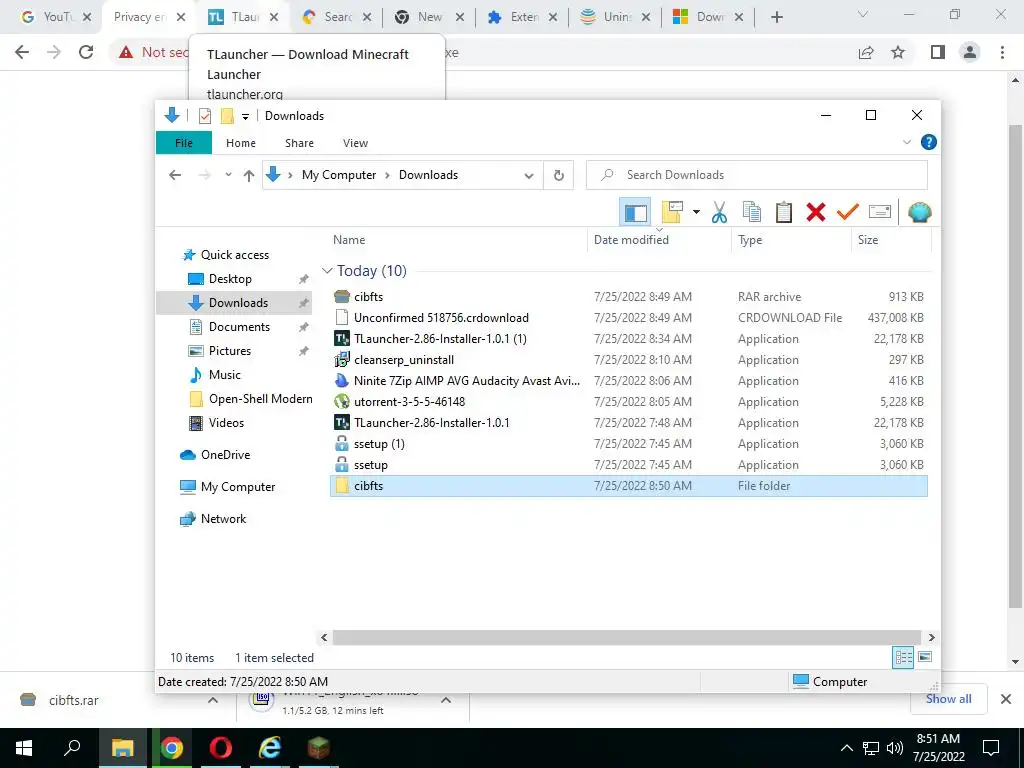Click the Copy toolbar icon
This screenshot has width=1024, height=768.
(752, 212)
